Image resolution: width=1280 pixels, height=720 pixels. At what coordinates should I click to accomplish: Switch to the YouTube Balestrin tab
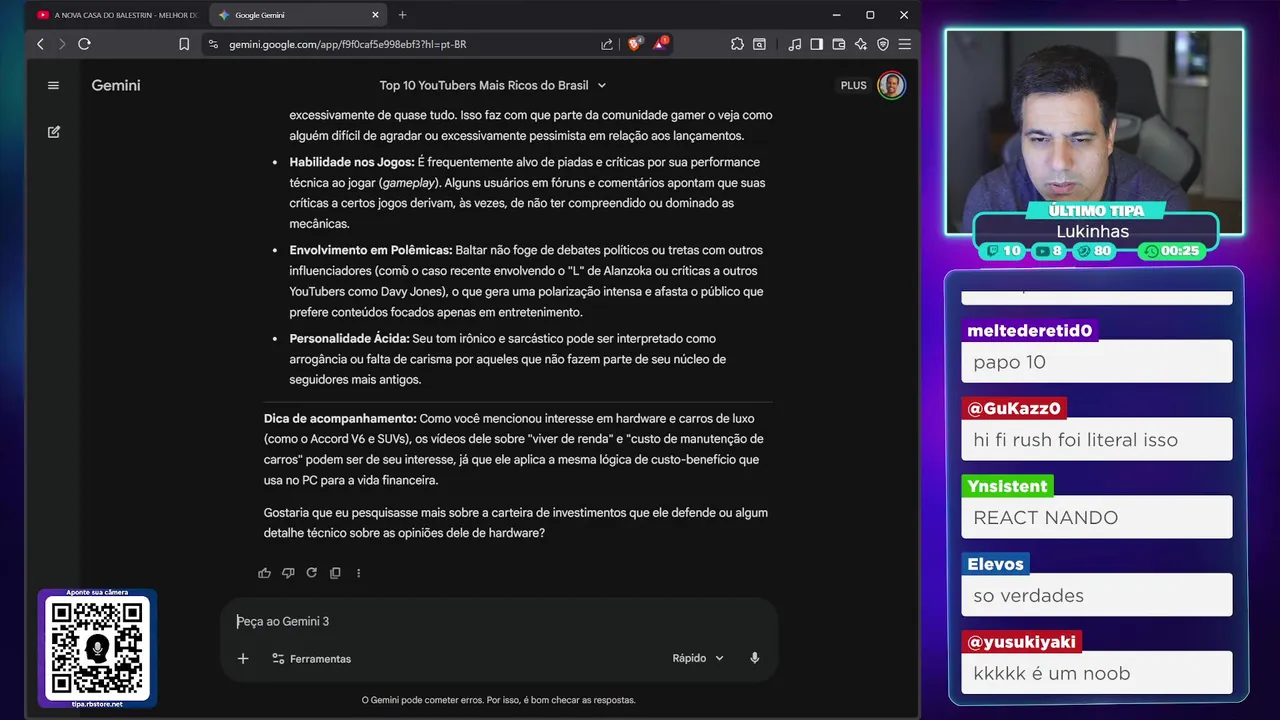point(116,15)
